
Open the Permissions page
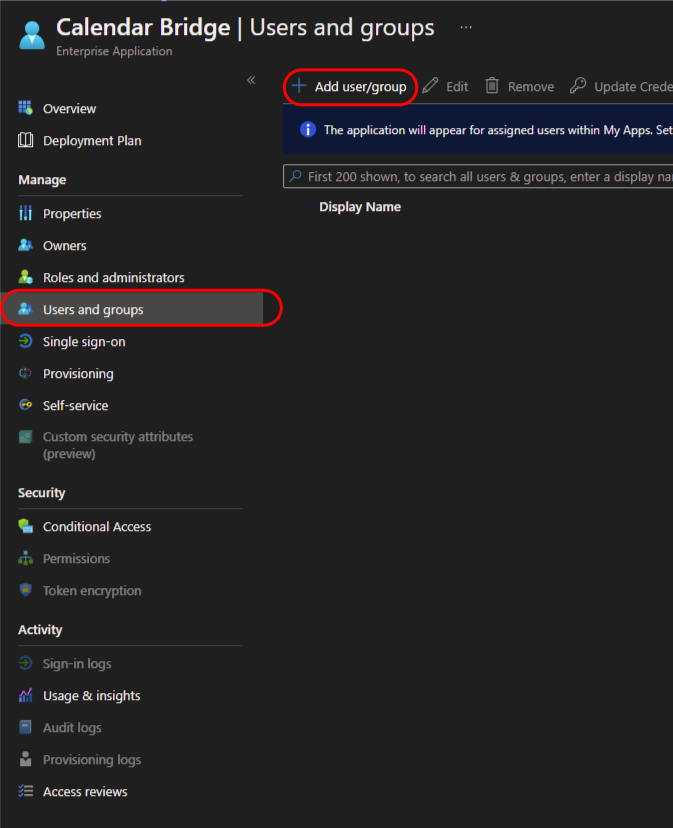click(x=76, y=559)
